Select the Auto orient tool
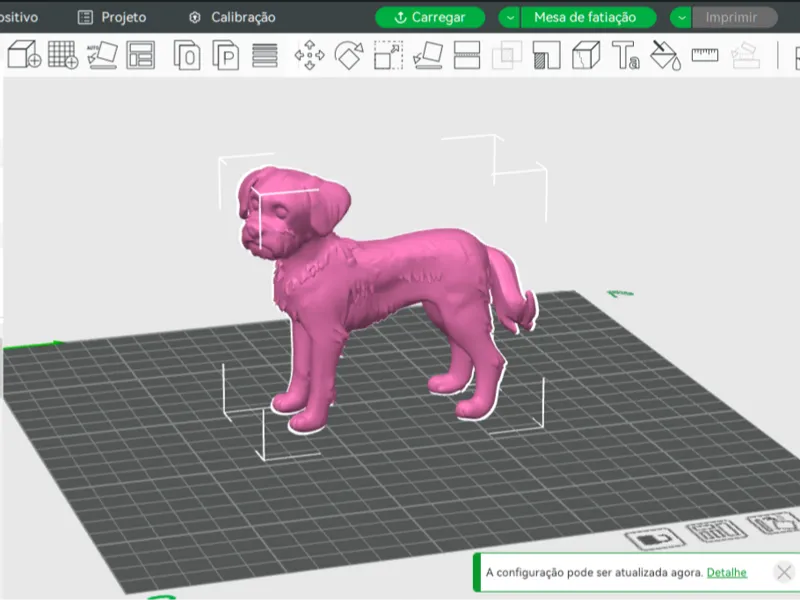 point(102,55)
